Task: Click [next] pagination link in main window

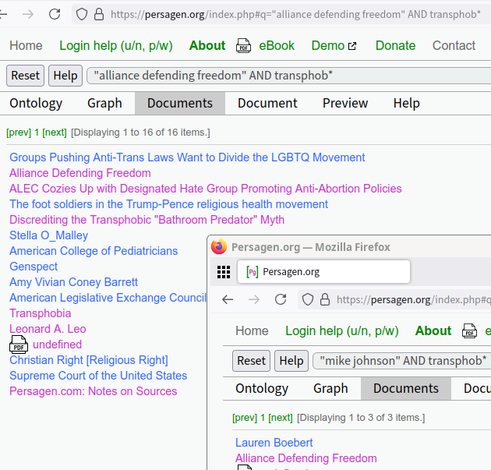Action: click(x=54, y=133)
